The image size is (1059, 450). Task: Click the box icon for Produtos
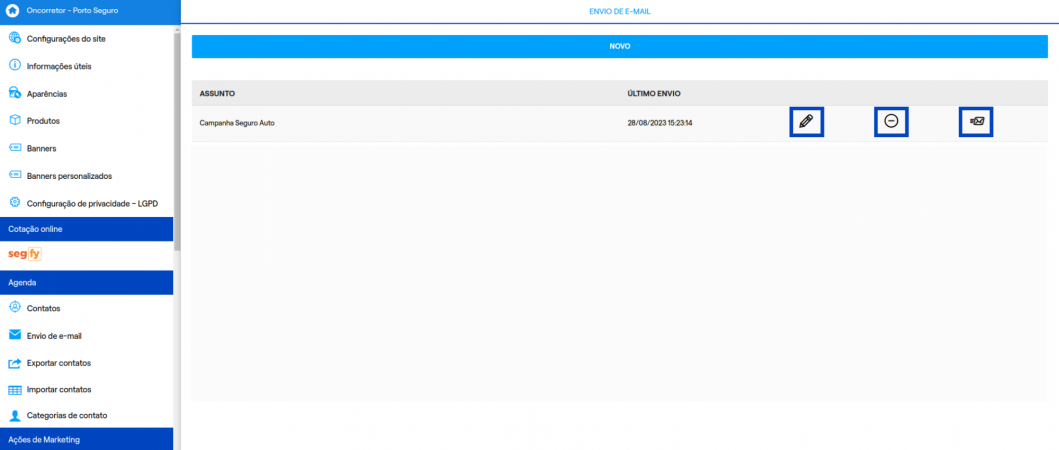pyautogui.click(x=15, y=120)
